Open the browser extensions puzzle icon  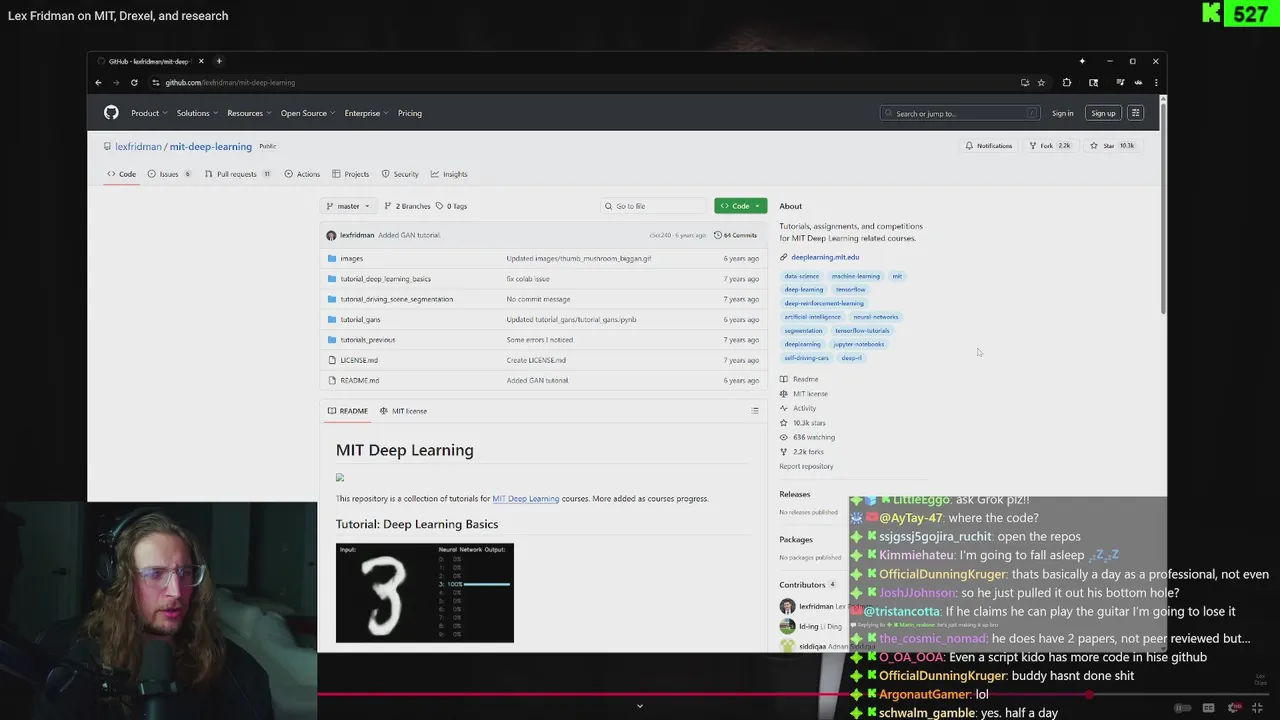(1067, 83)
